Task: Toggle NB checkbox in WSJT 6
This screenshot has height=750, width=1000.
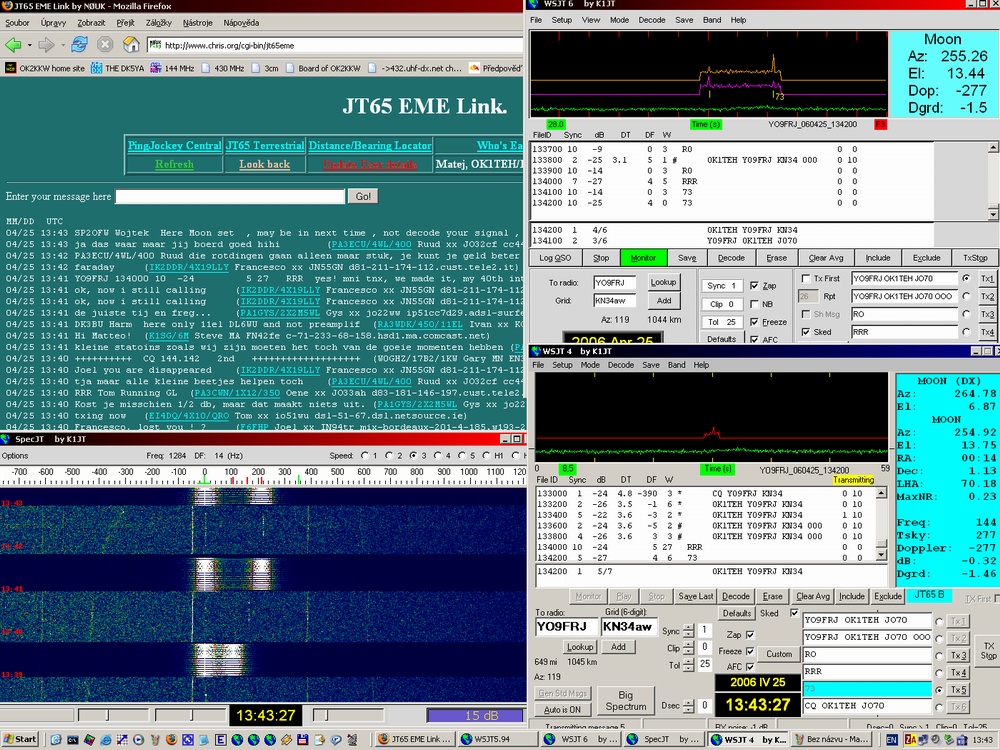Action: [754, 304]
